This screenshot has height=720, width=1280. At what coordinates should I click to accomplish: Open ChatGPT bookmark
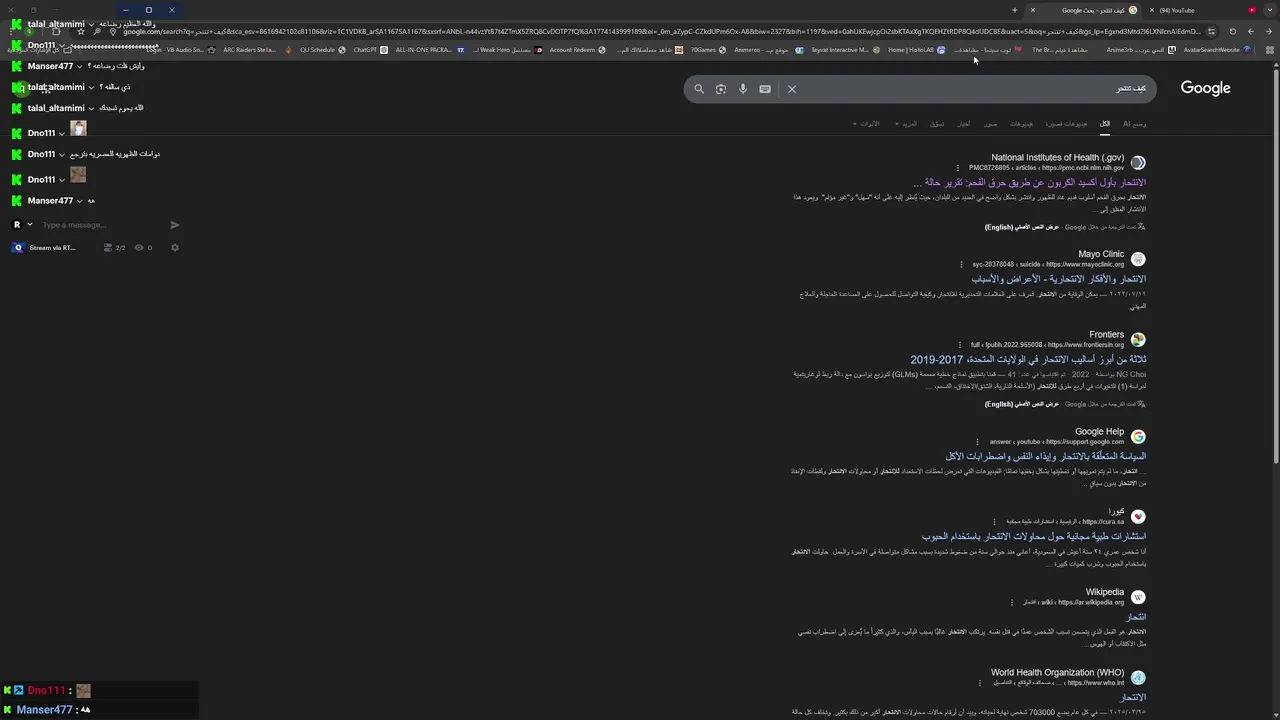(x=370, y=50)
